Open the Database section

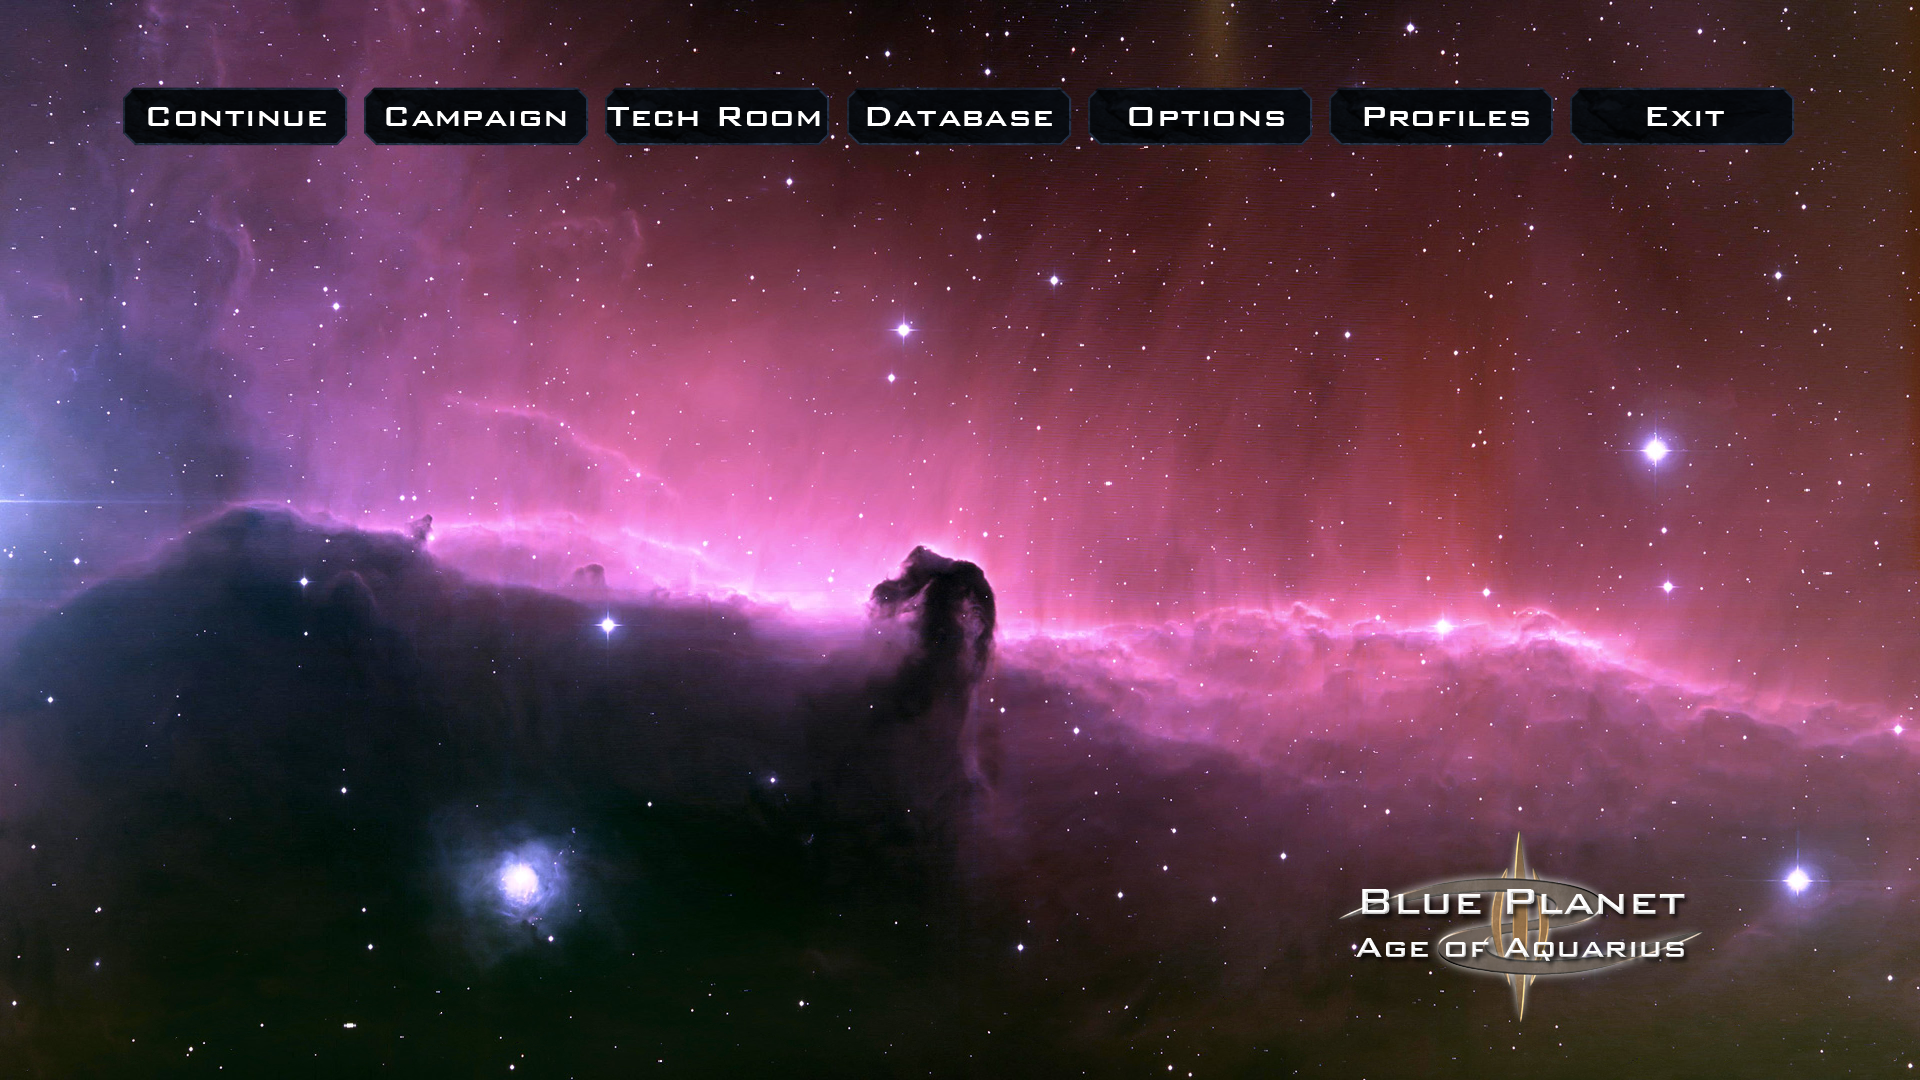959,117
